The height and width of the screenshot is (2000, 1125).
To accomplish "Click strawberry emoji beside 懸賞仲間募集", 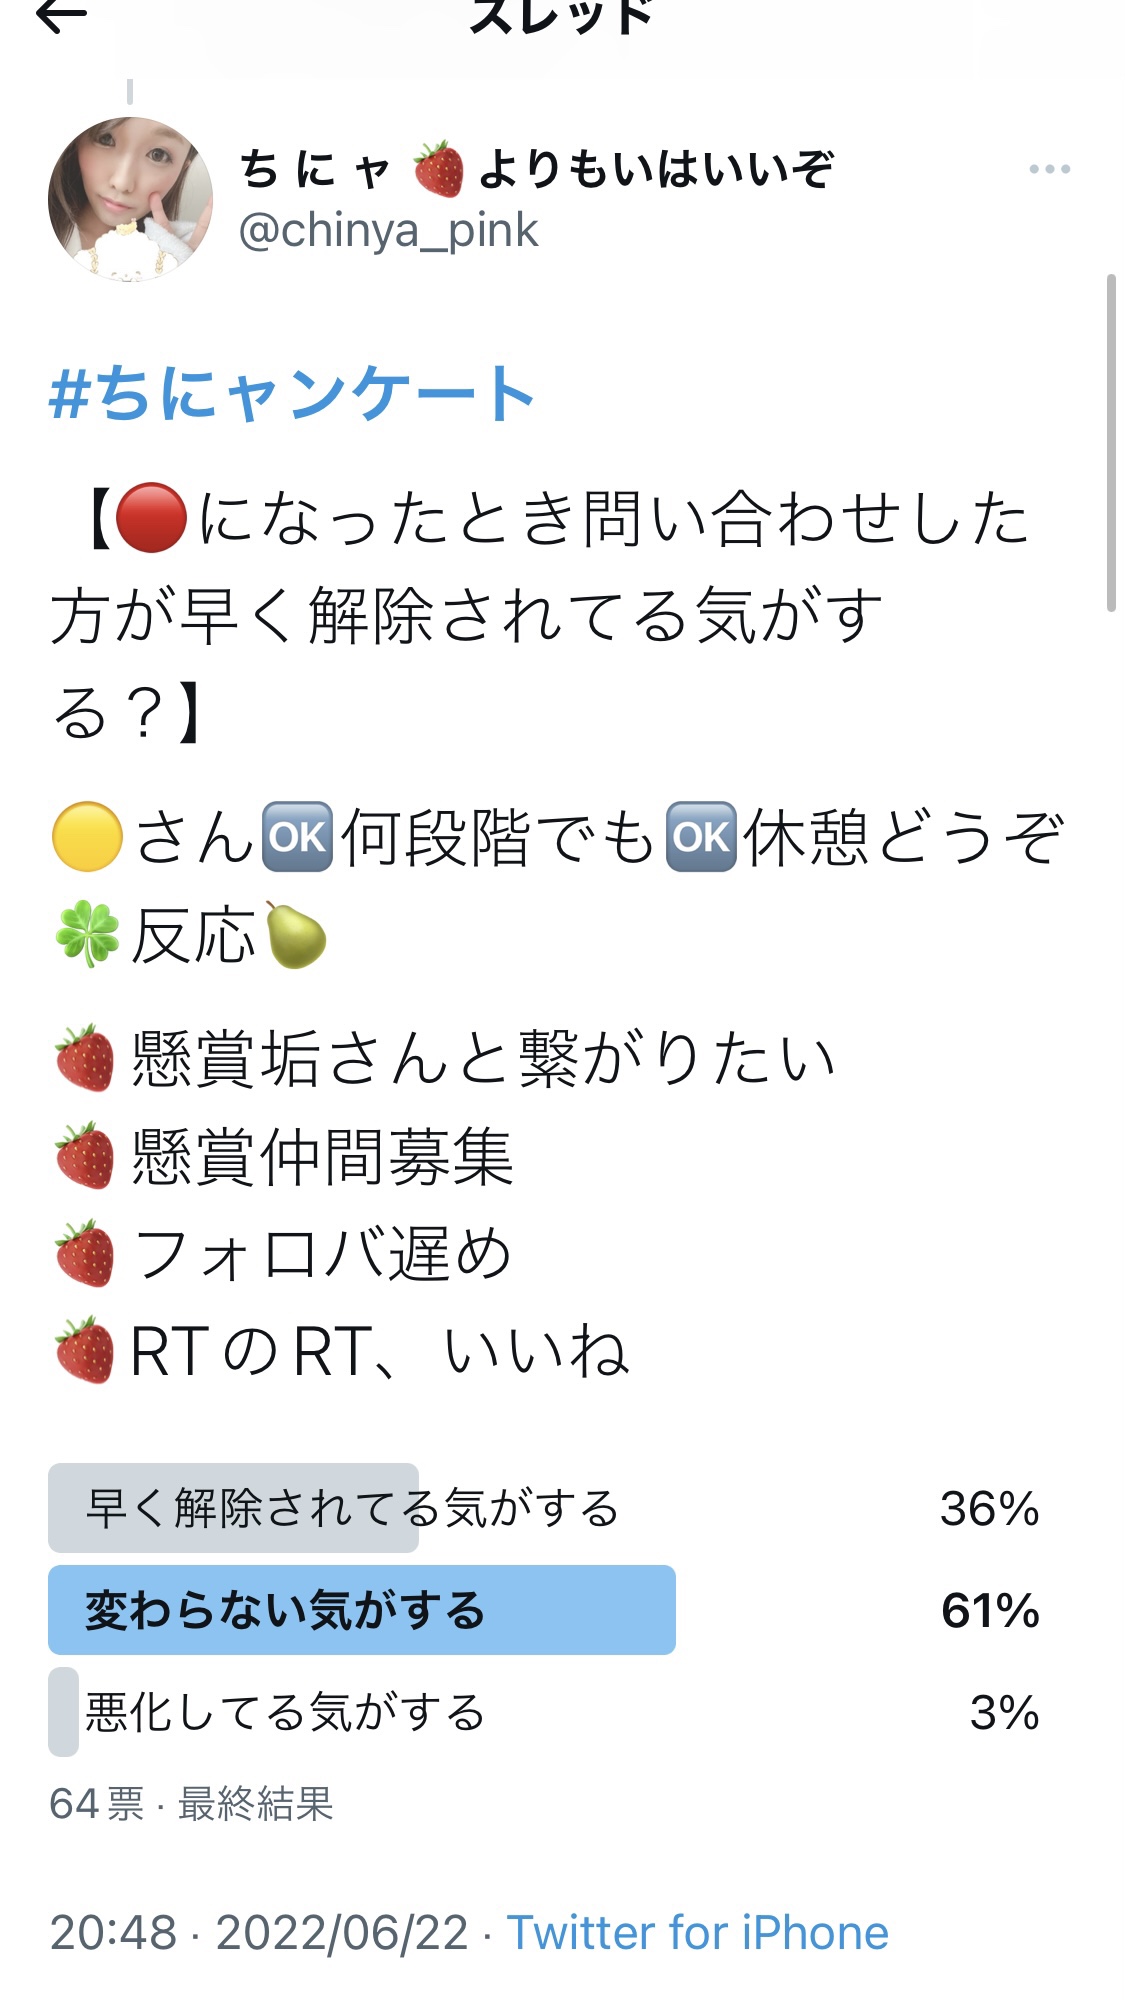I will pos(85,1155).
